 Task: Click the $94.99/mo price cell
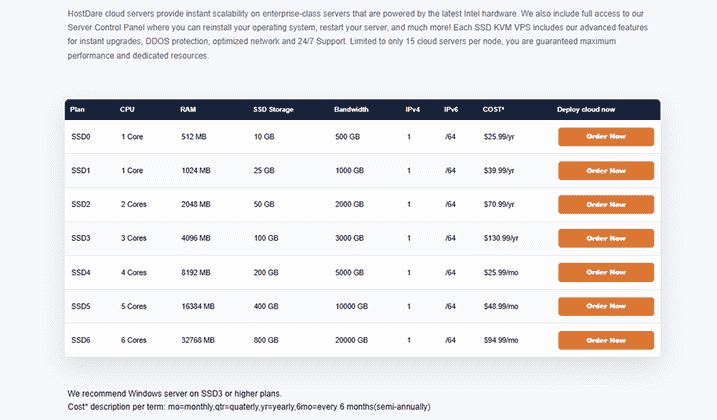(501, 340)
